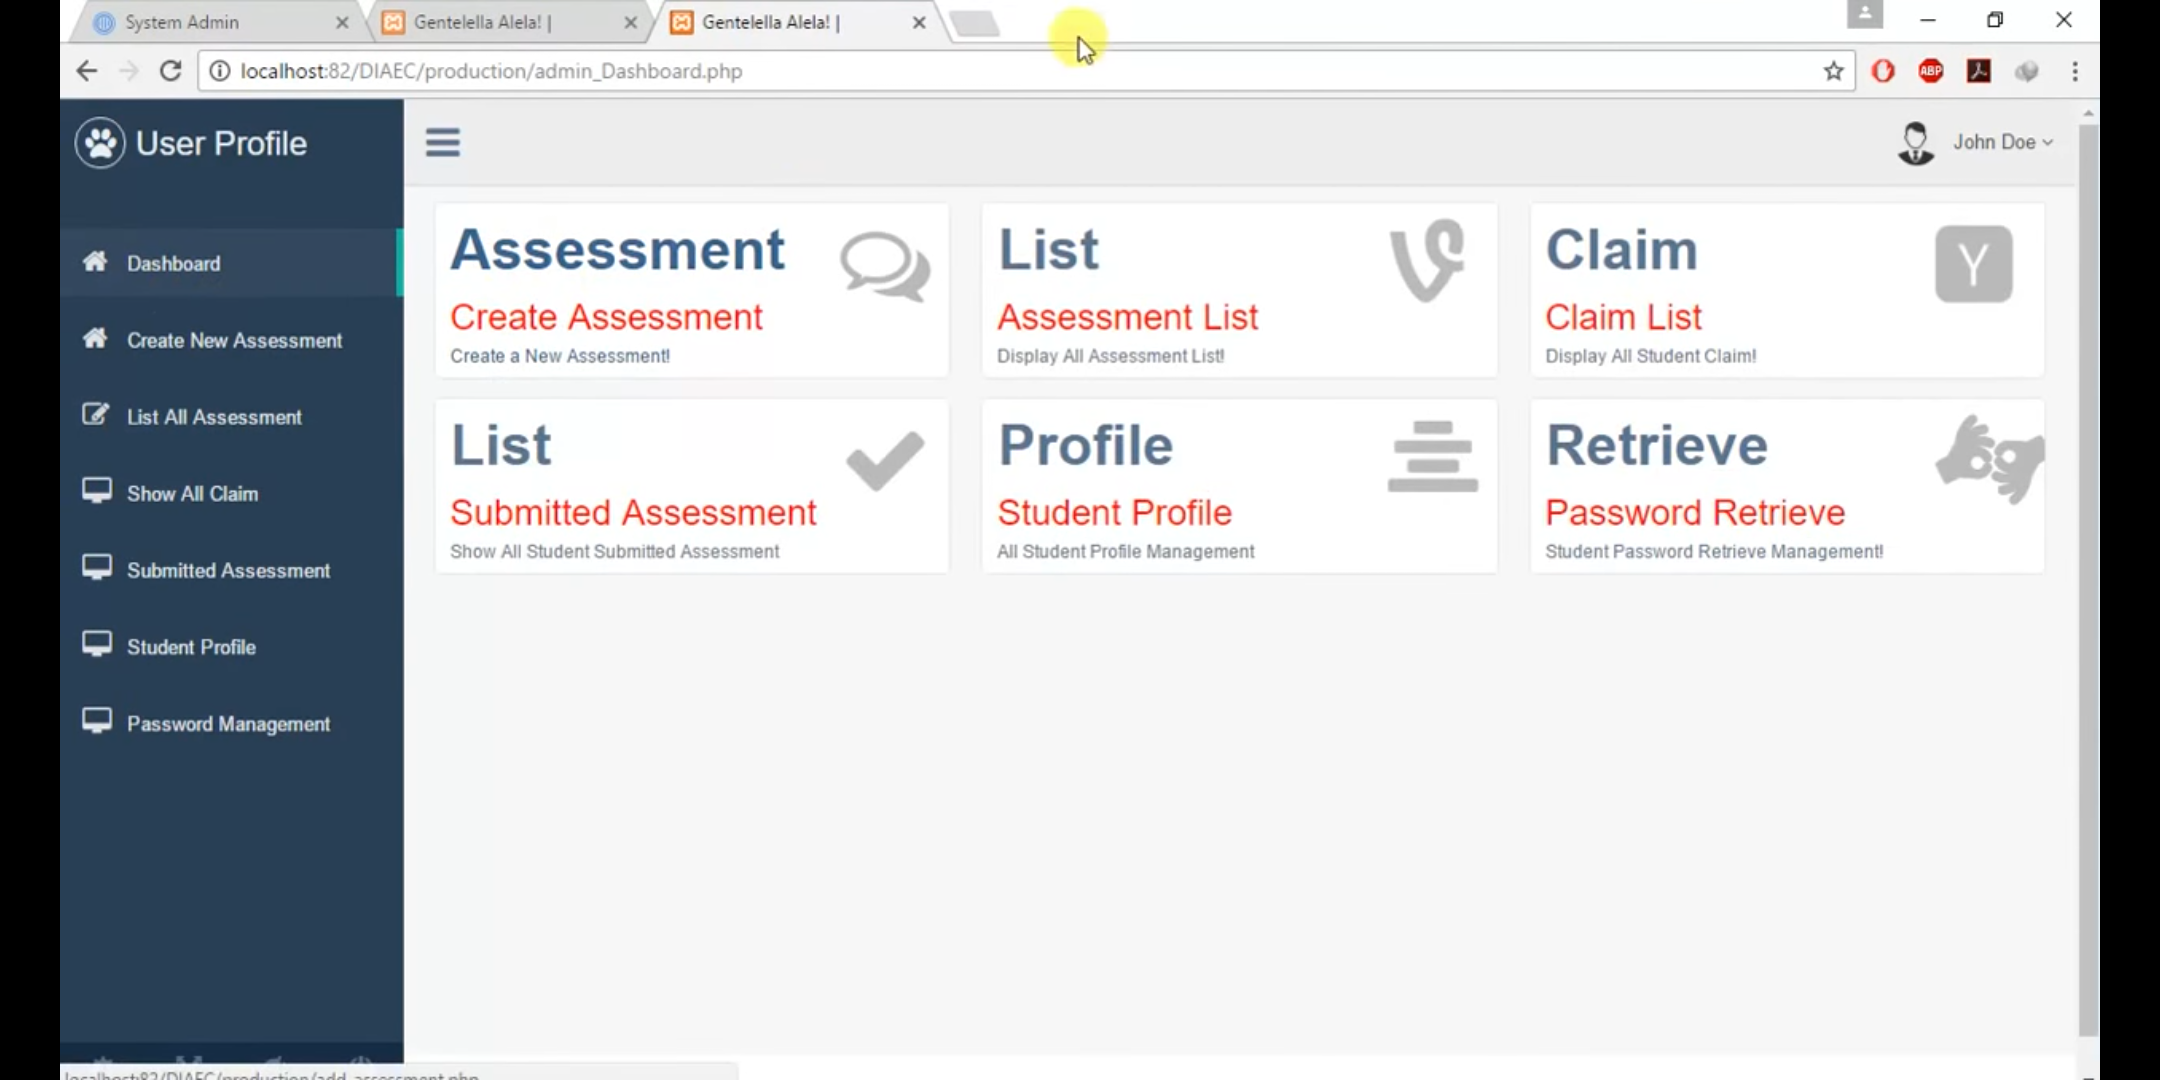Open Chrome's three-dot menu
The height and width of the screenshot is (1080, 2160).
pyautogui.click(x=2075, y=71)
